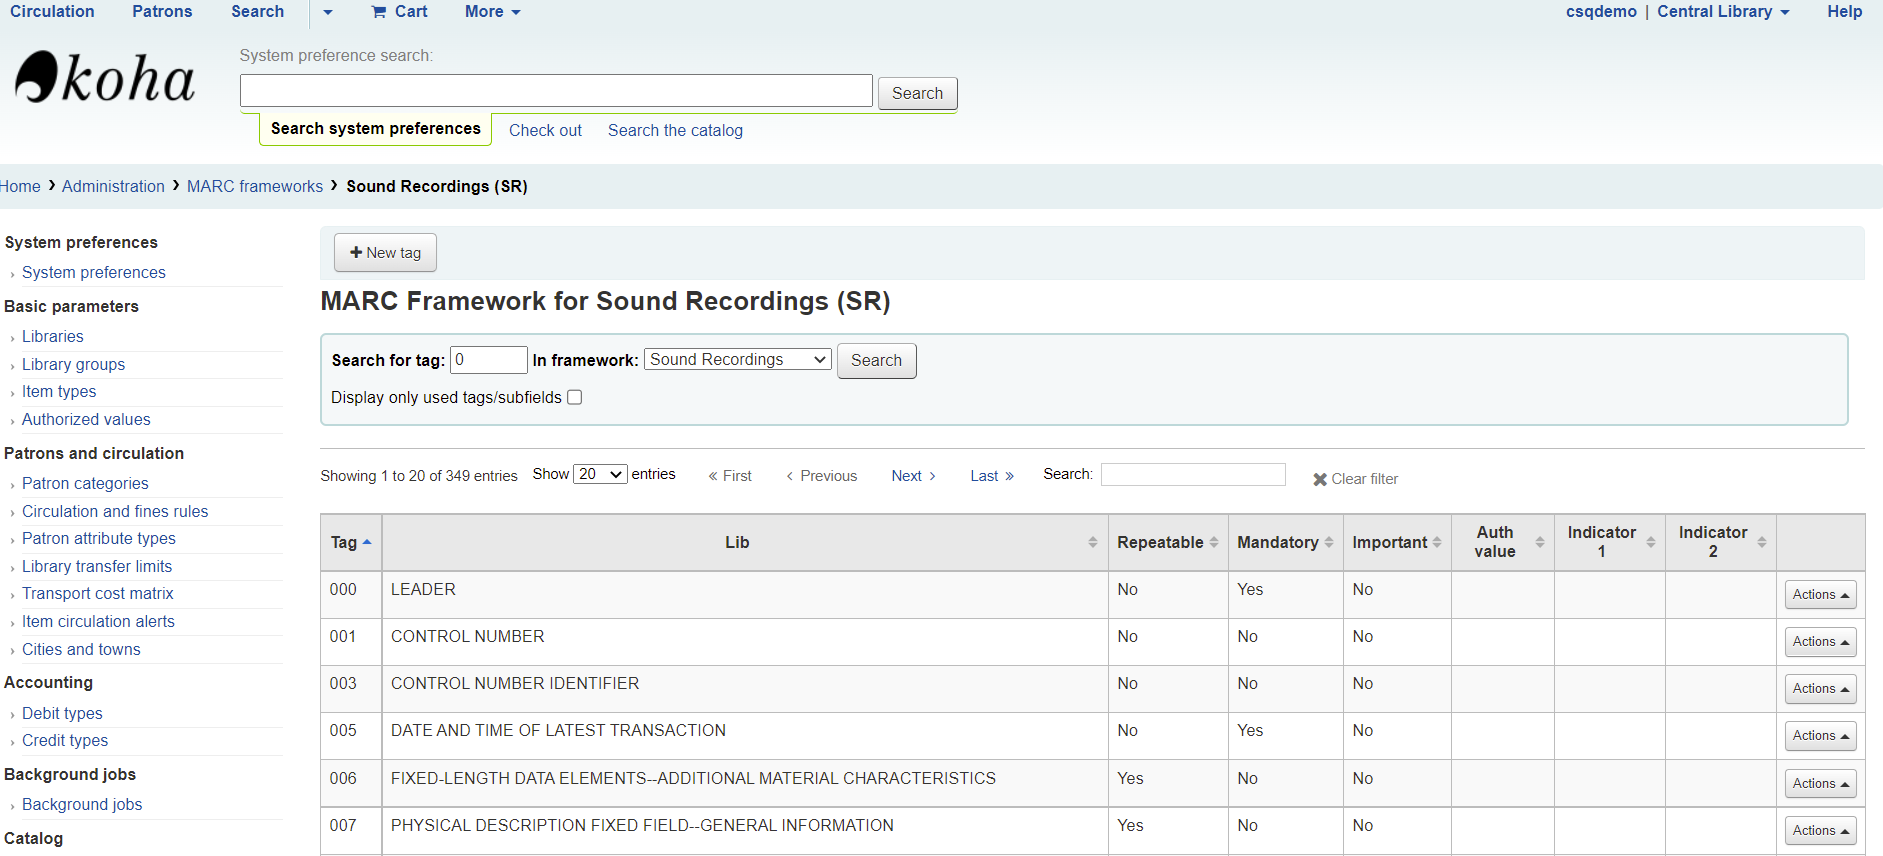Go to Home breadcrumb
Image resolution: width=1883 pixels, height=856 pixels.
tap(20, 186)
